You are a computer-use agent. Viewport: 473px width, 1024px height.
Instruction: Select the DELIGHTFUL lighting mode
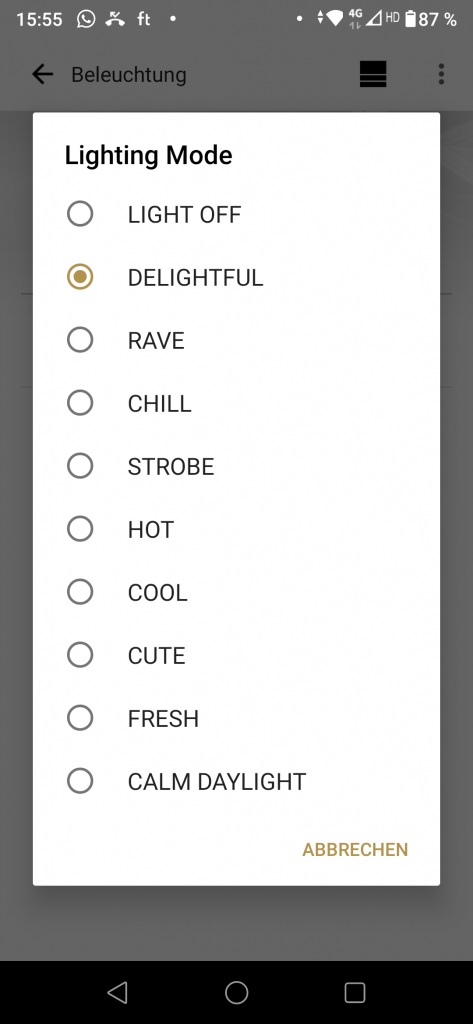pos(236,278)
